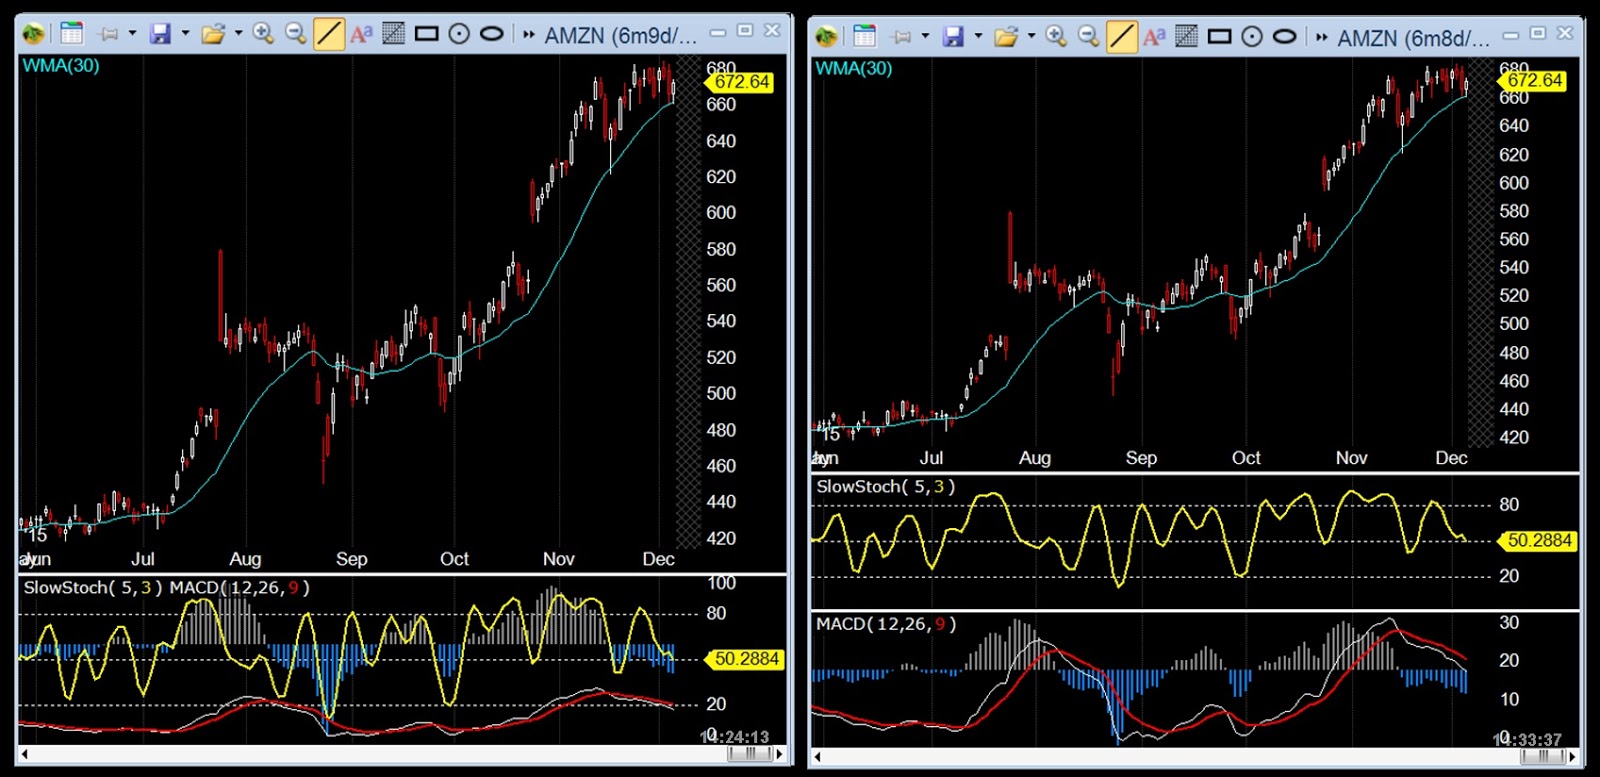
Task: Maximize the right AMZN chart window
Action: coord(1538,34)
